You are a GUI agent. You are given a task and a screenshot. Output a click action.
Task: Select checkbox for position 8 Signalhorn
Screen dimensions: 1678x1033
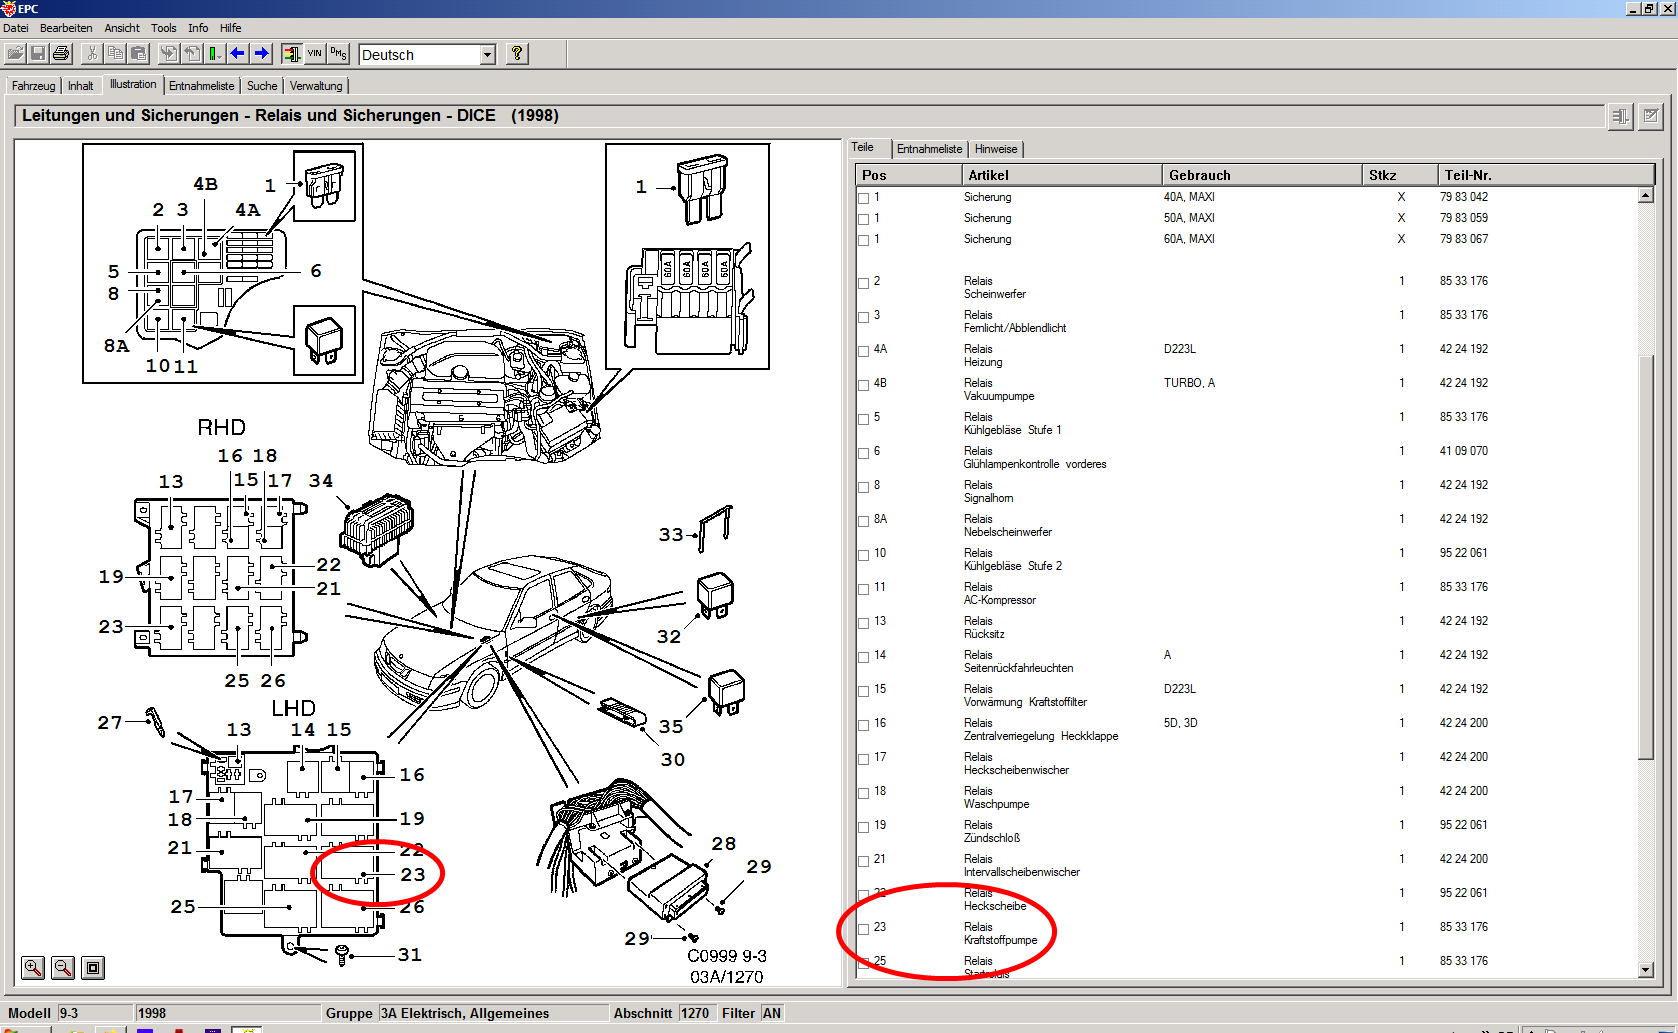tap(864, 487)
